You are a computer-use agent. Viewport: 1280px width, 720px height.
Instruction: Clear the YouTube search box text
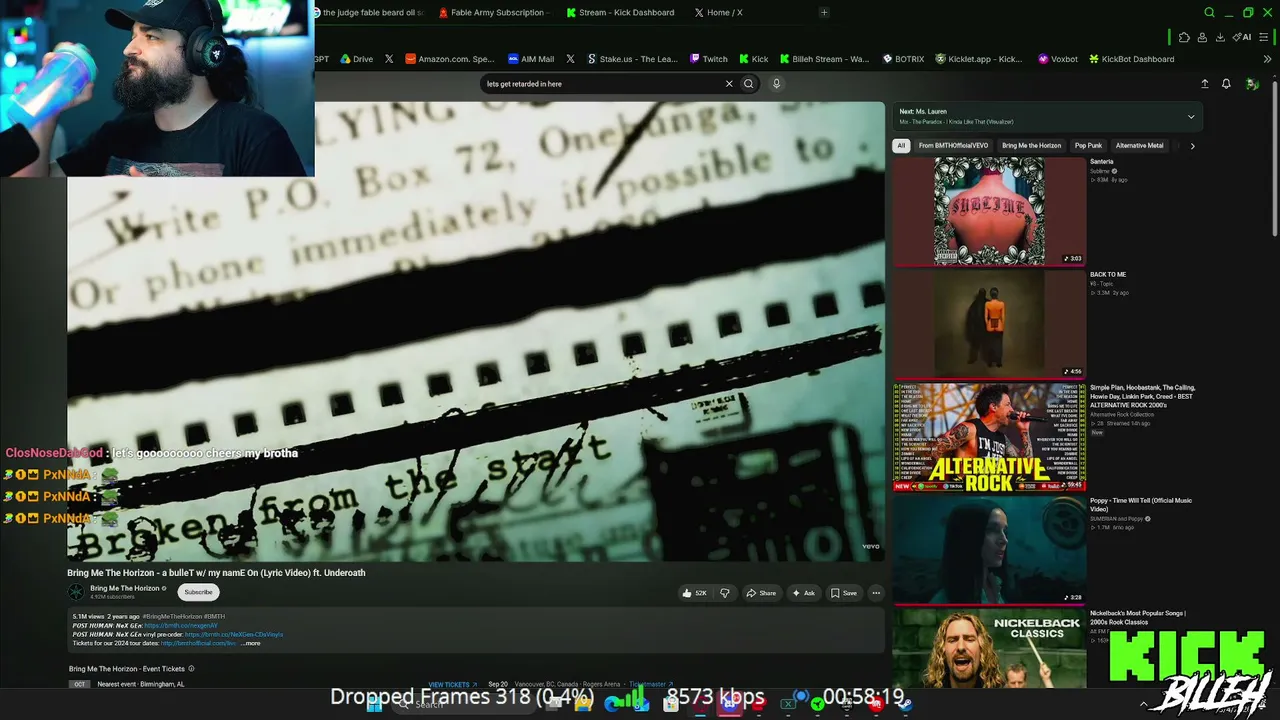pyautogui.click(x=729, y=84)
